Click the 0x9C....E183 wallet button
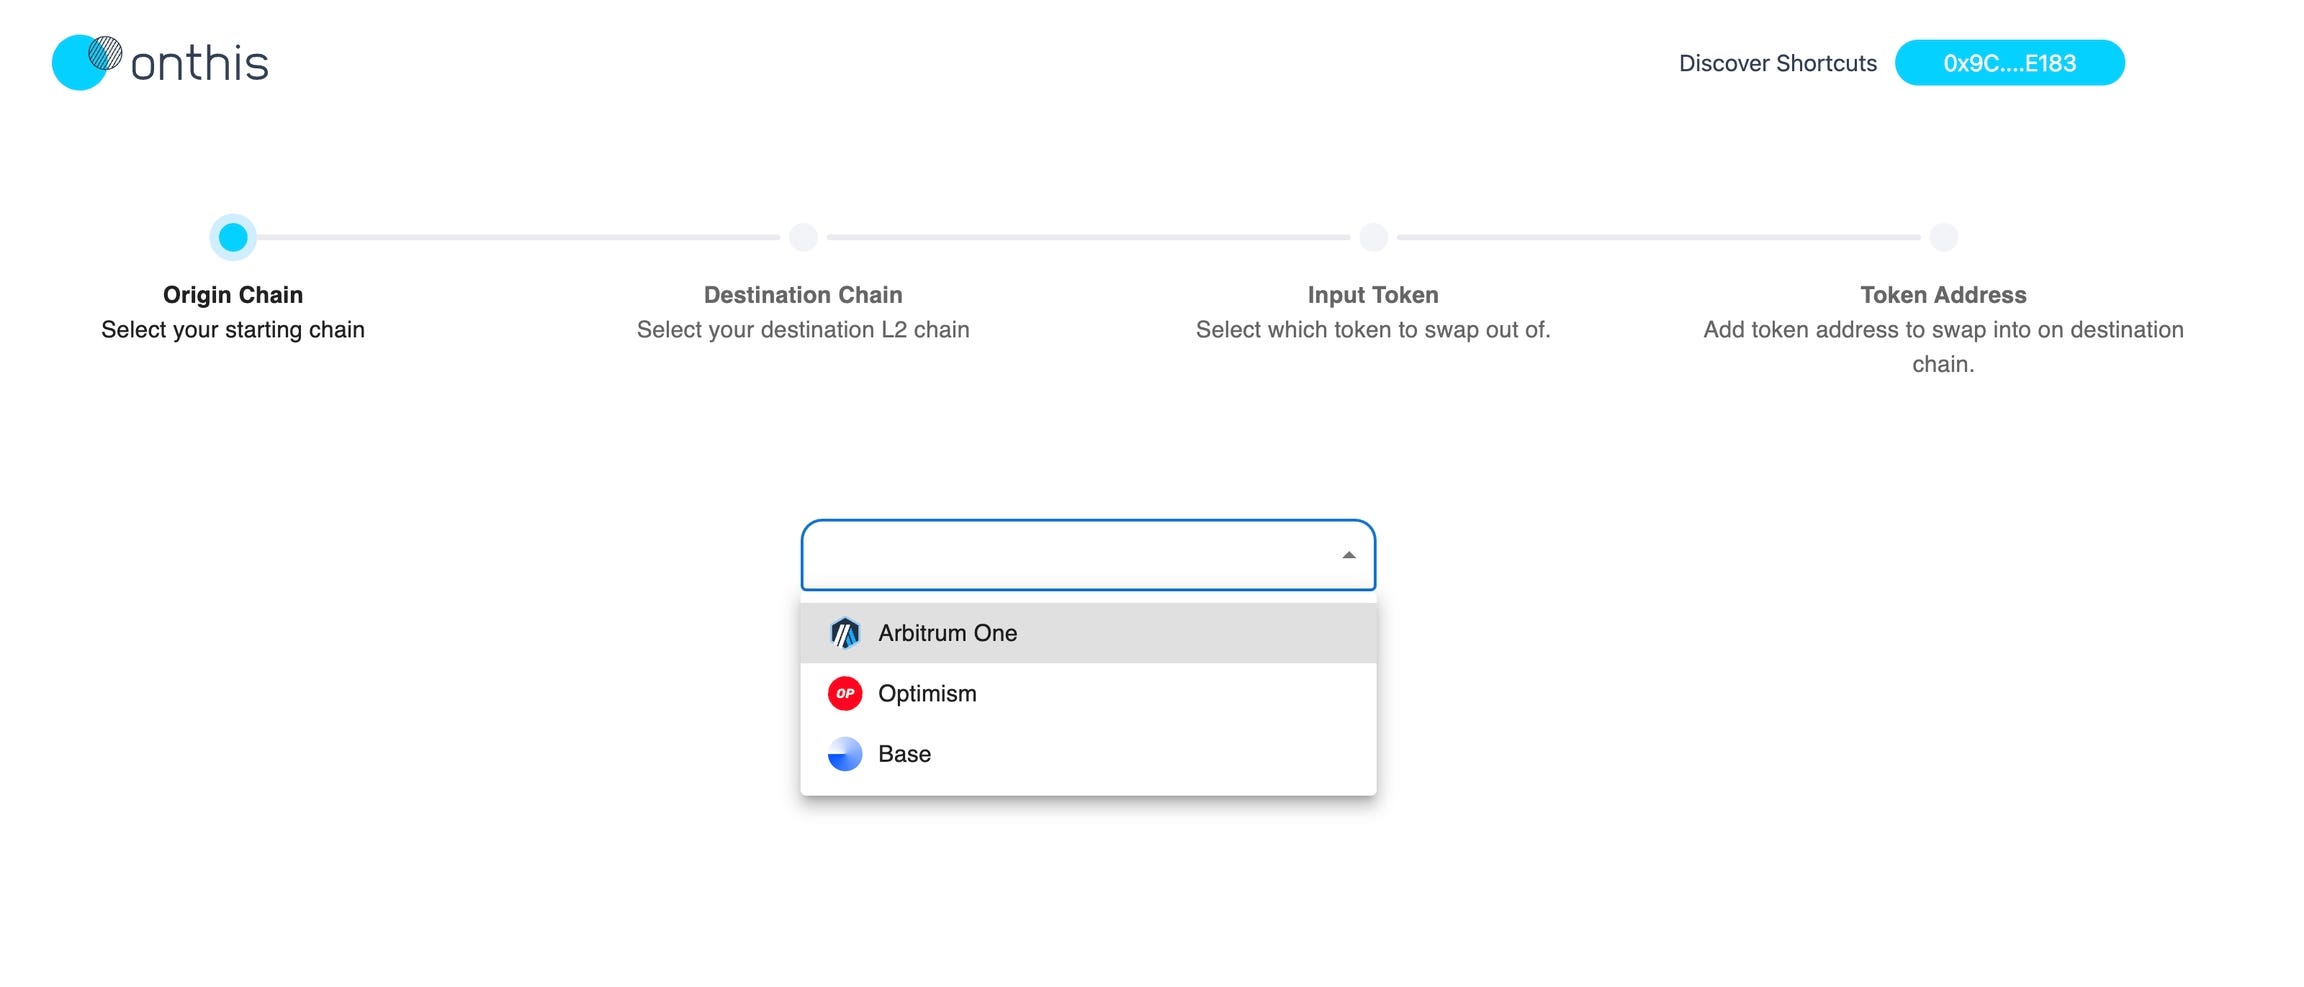Viewport: 2304px width, 987px height. coord(2009,63)
